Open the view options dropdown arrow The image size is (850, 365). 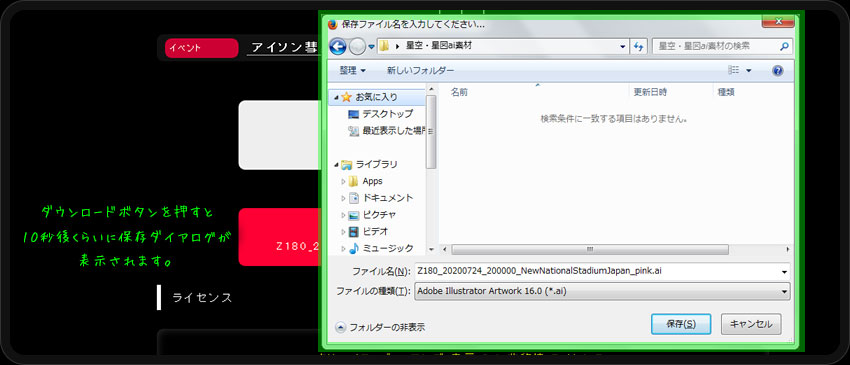pos(749,71)
